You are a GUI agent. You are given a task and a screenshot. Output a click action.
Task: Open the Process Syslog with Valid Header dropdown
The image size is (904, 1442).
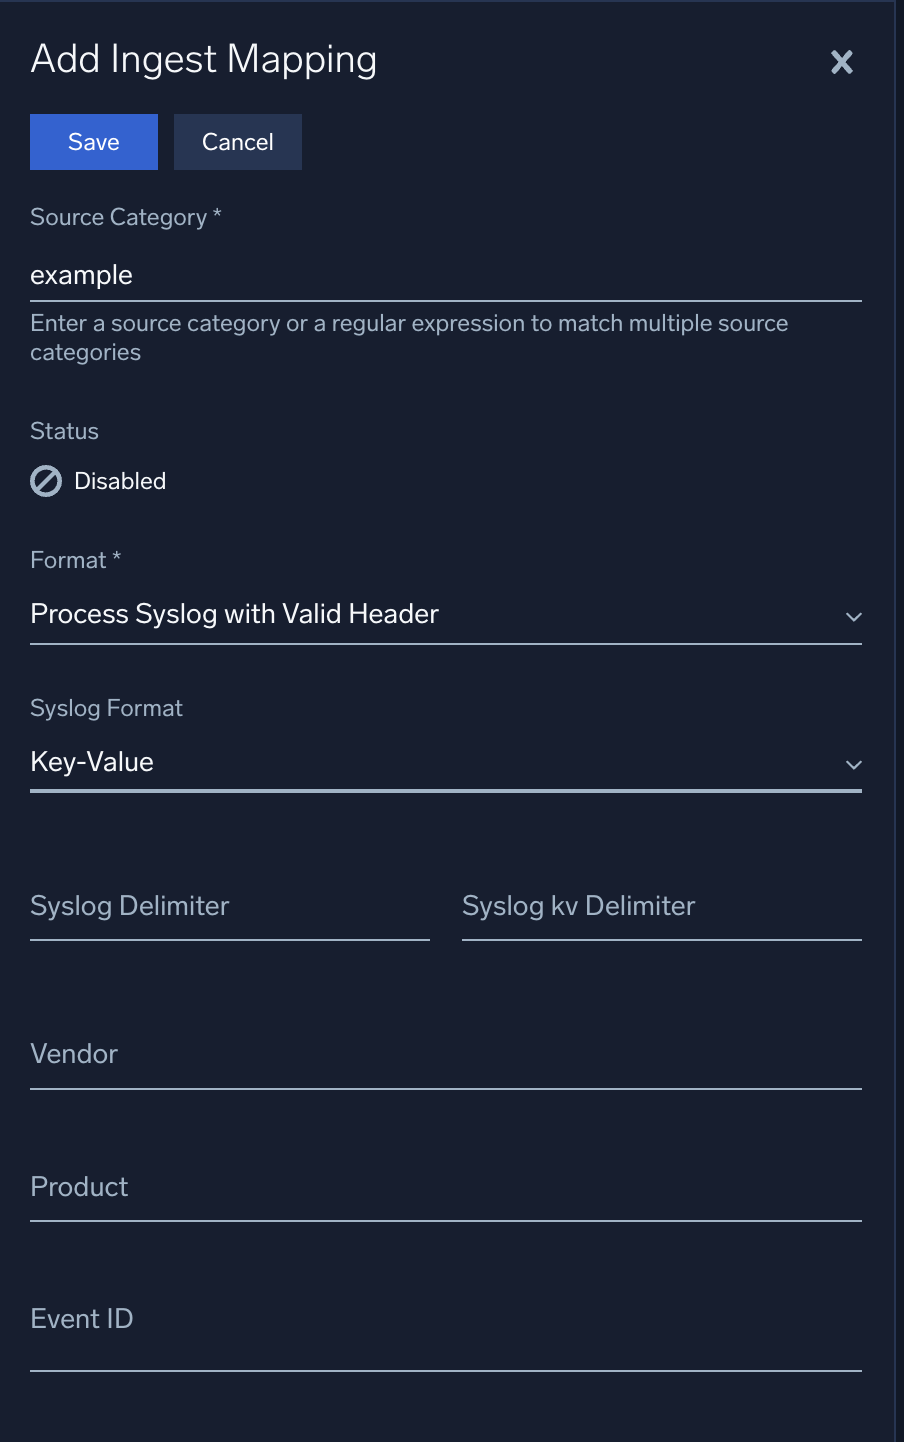445,613
